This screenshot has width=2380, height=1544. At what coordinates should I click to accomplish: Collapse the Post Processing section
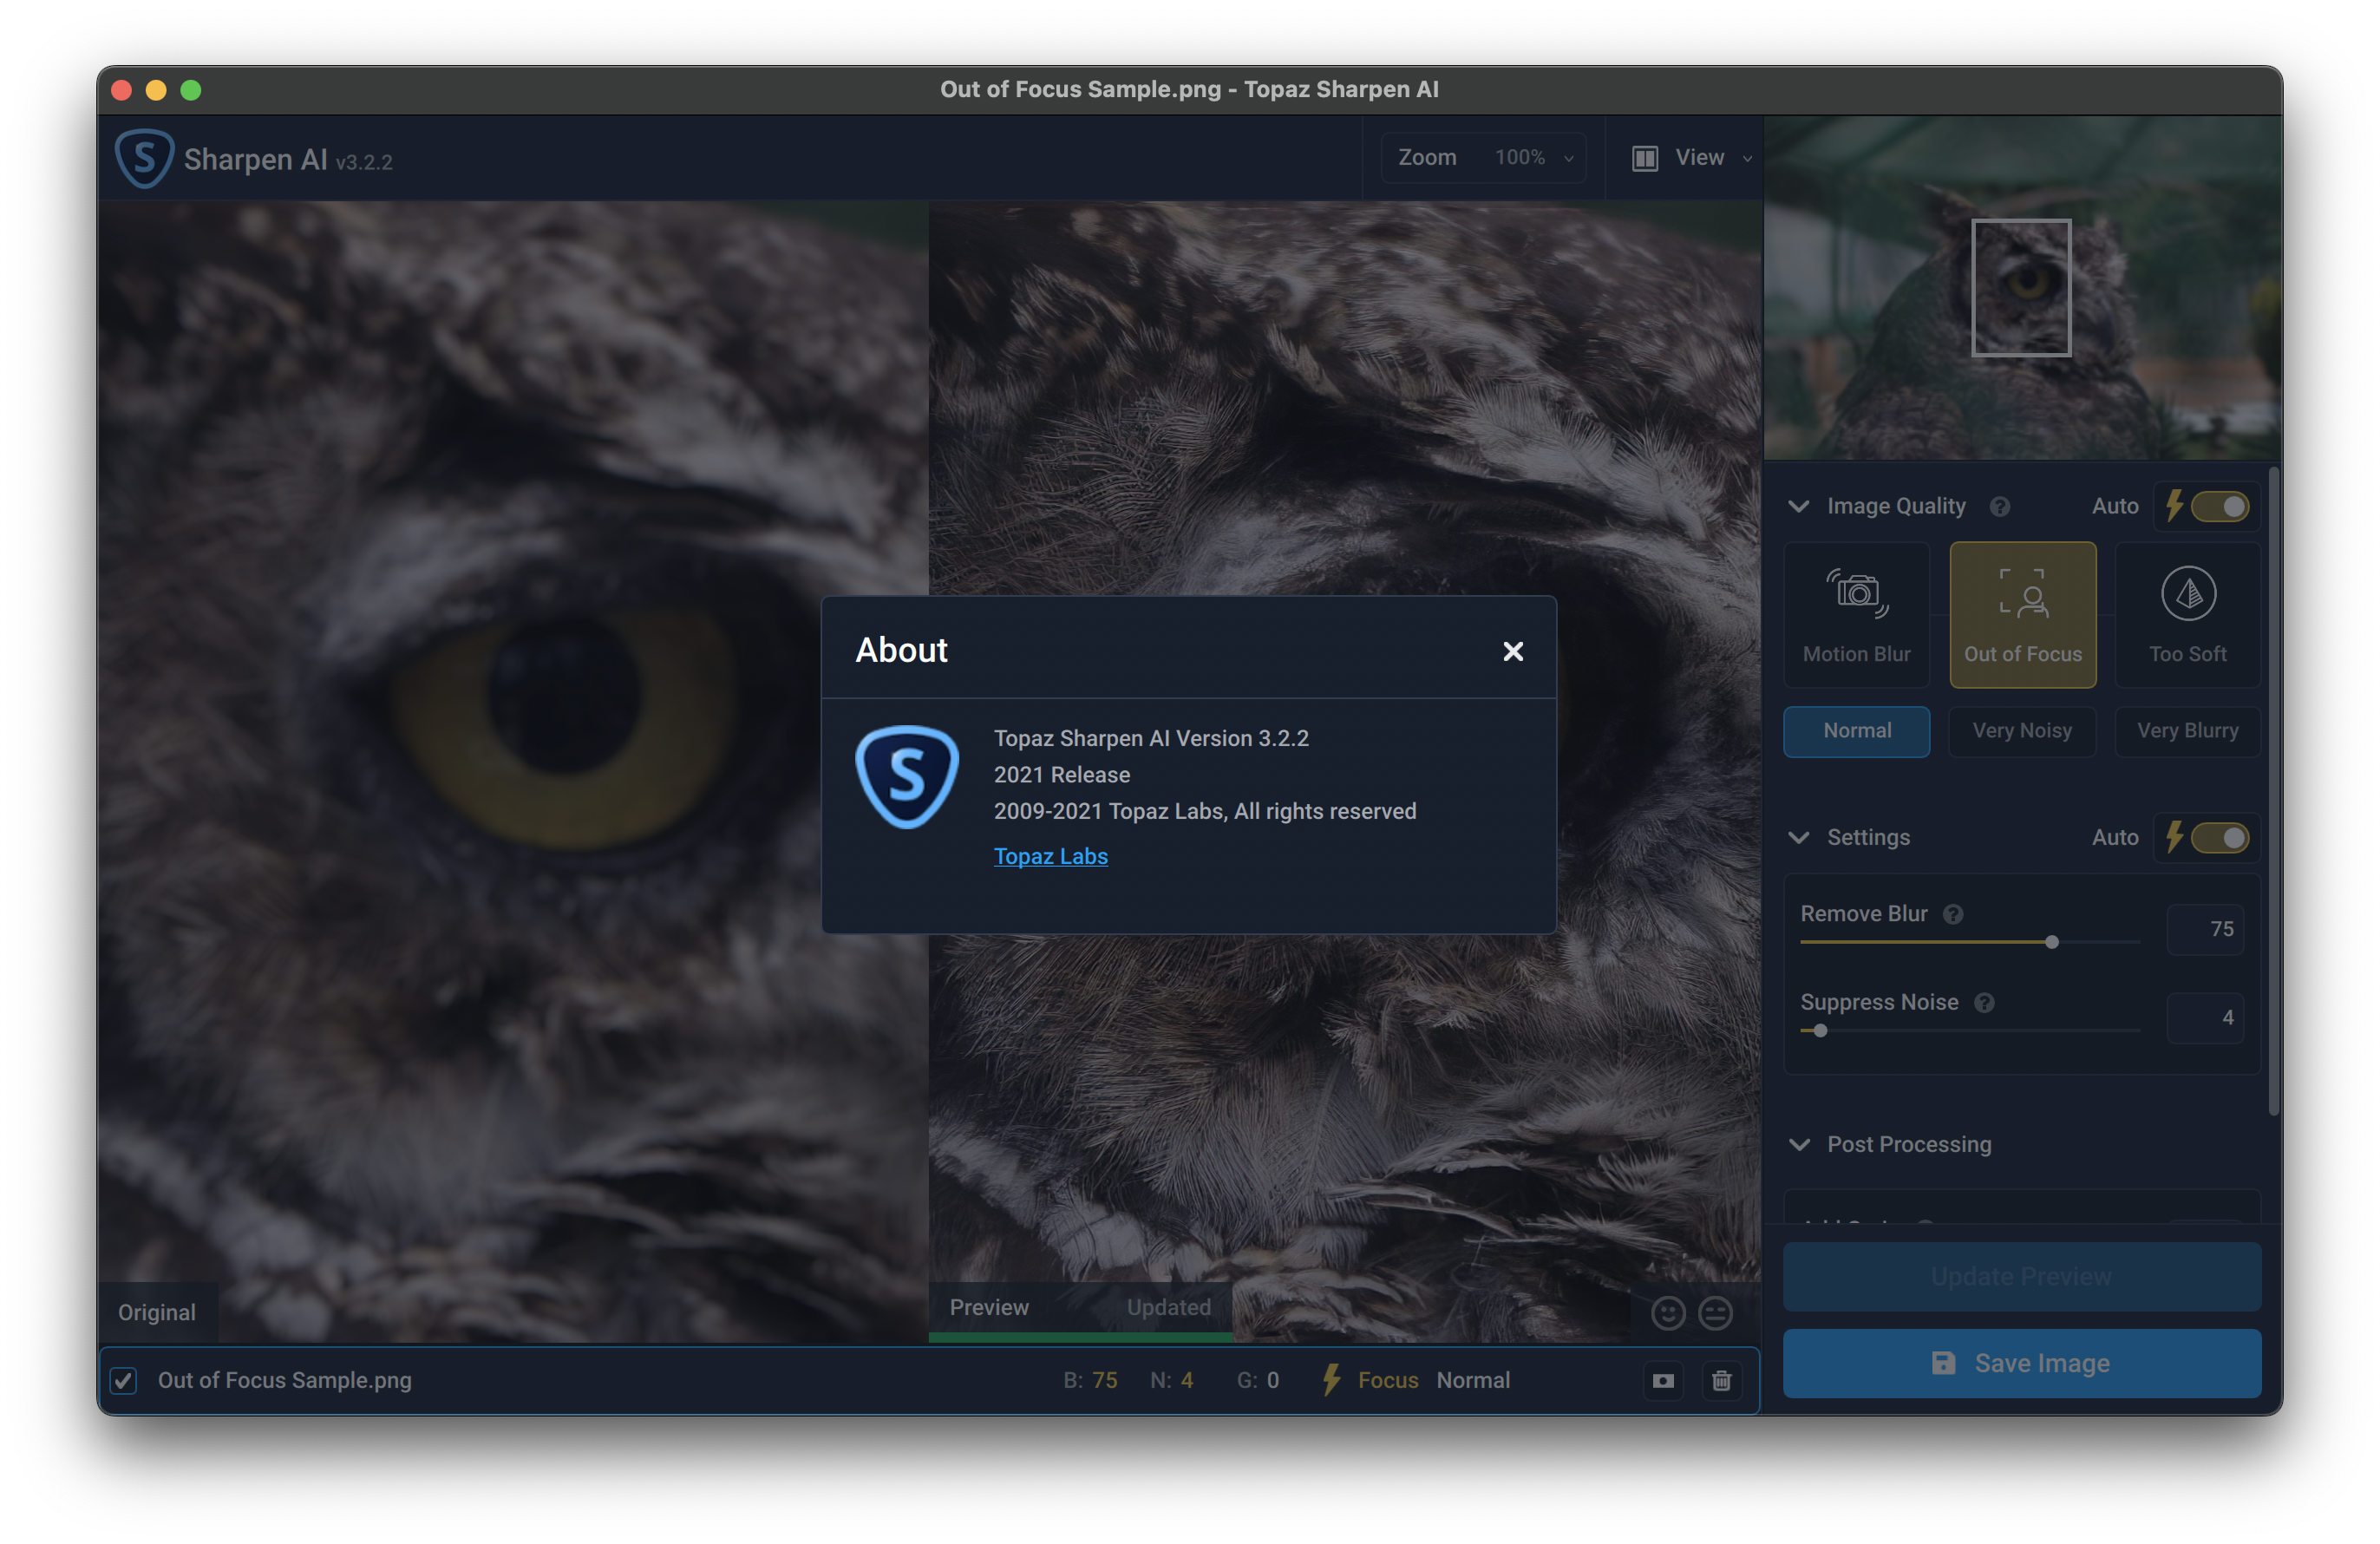coord(1799,1144)
